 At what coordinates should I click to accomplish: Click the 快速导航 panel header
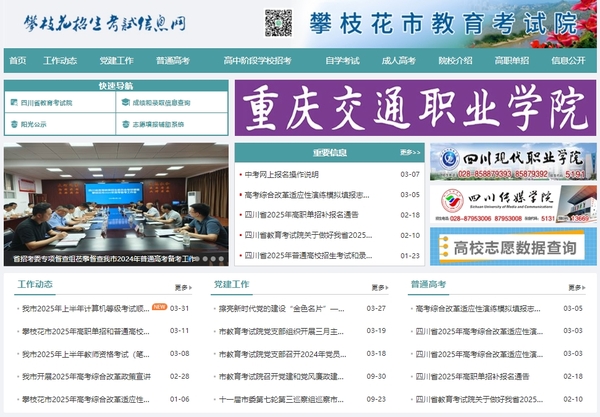pyautogui.click(x=116, y=86)
